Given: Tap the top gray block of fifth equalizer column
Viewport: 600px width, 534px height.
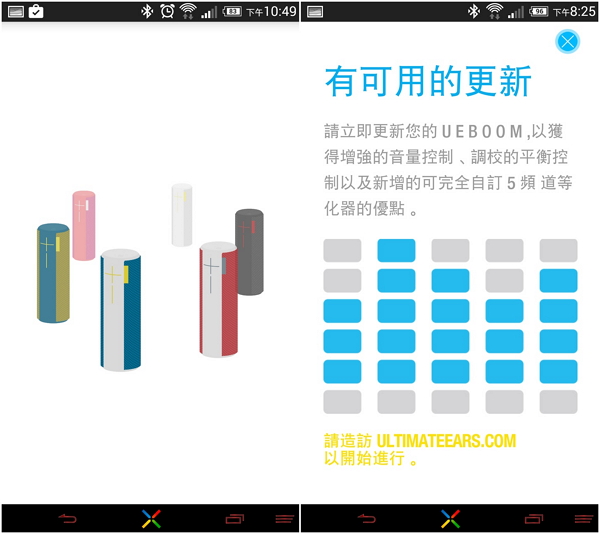Looking at the screenshot, I should pyautogui.click(x=558, y=251).
